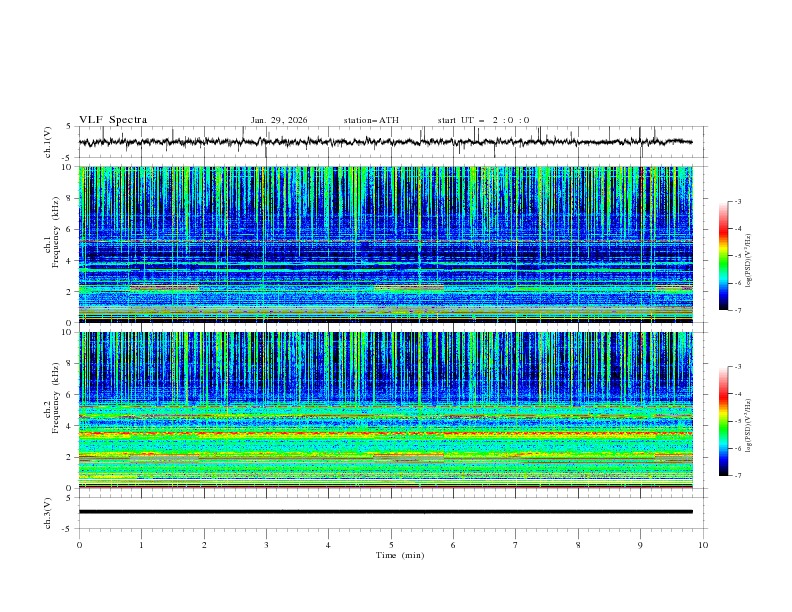
Task: Click inside the ch.1 spectrogram panel
Action: tap(385, 244)
